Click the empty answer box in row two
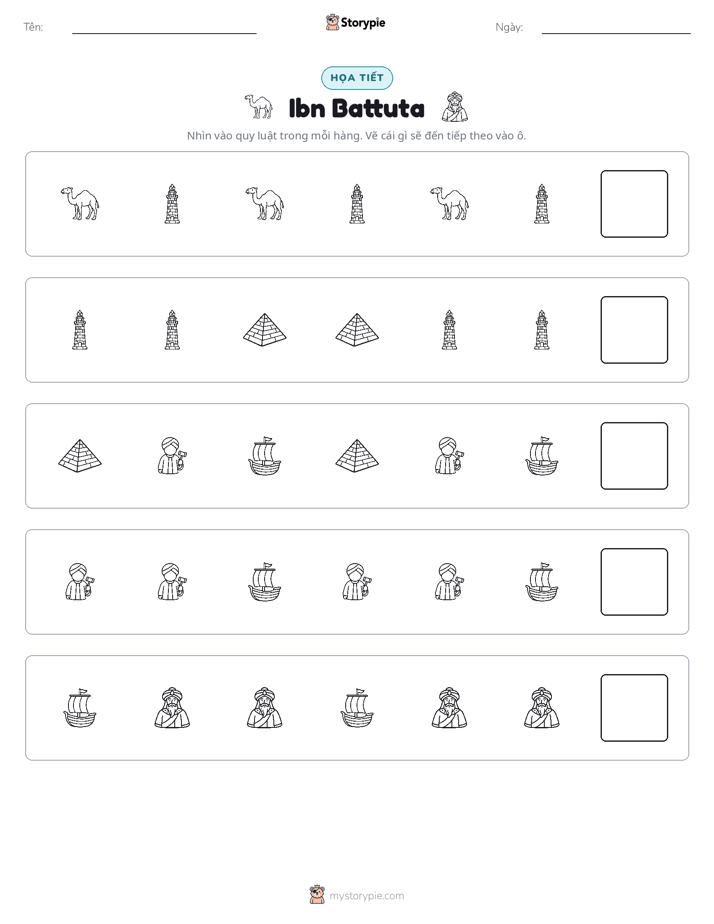Viewport: 714px width, 924px height. (x=634, y=330)
